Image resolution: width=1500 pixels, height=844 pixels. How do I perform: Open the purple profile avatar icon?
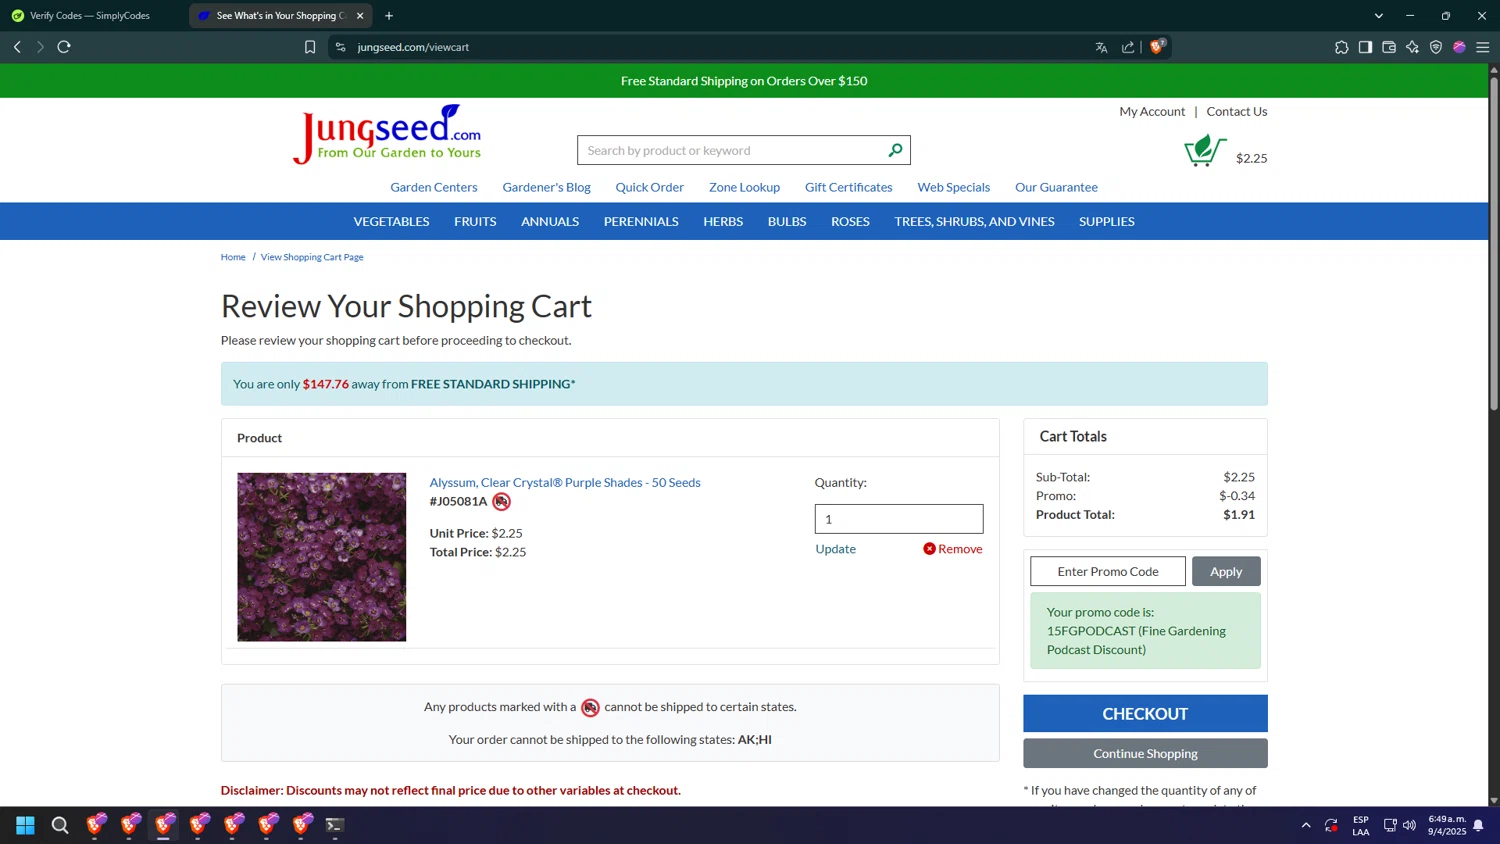tap(1459, 47)
